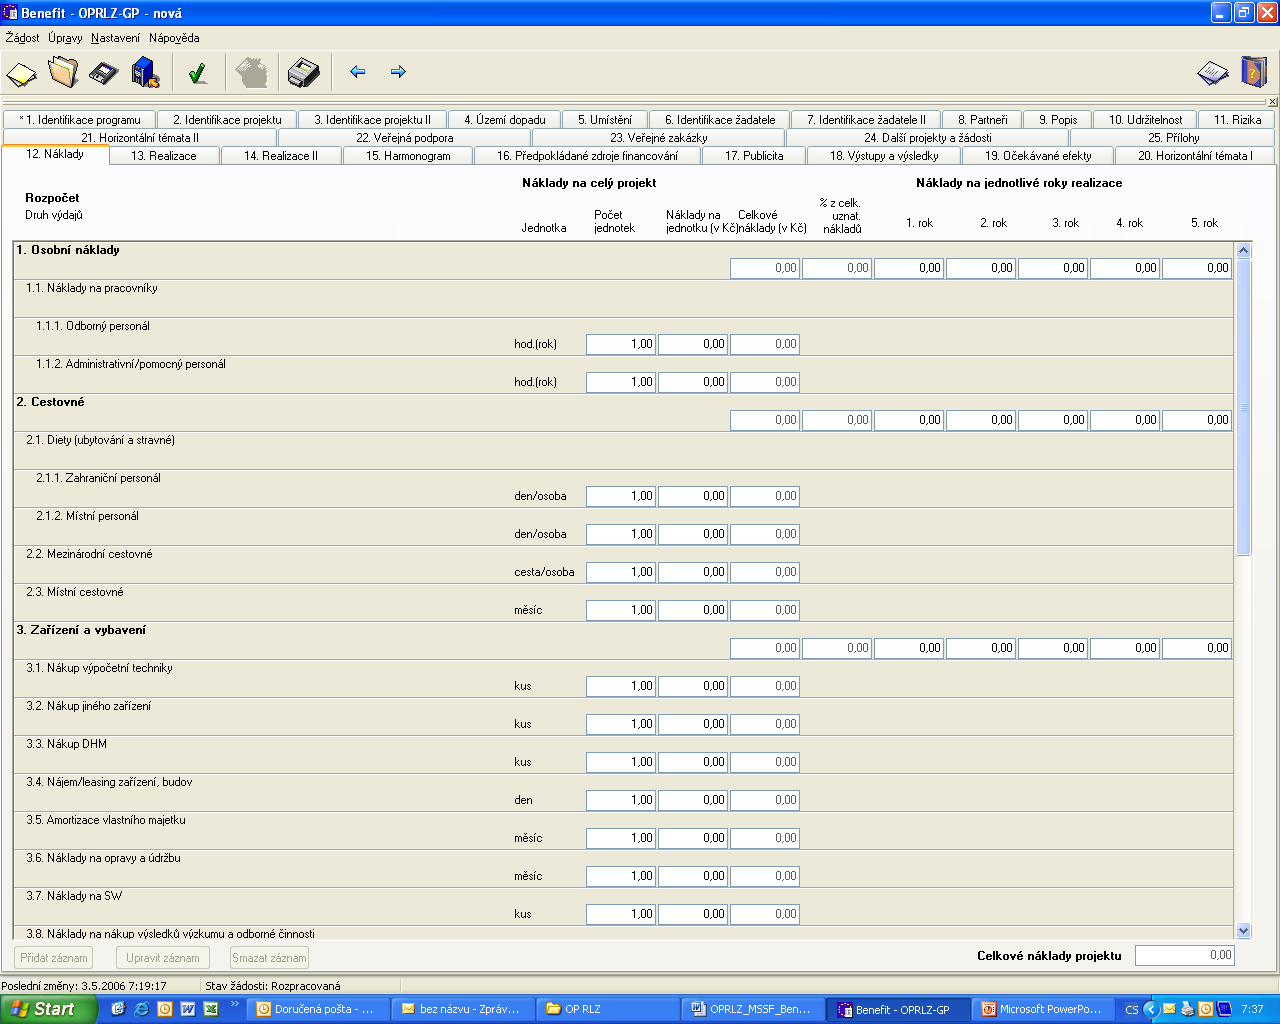Image resolution: width=1280 pixels, height=1024 pixels.
Task: Click unit count field for Zahraniční personál
Action: click(621, 496)
